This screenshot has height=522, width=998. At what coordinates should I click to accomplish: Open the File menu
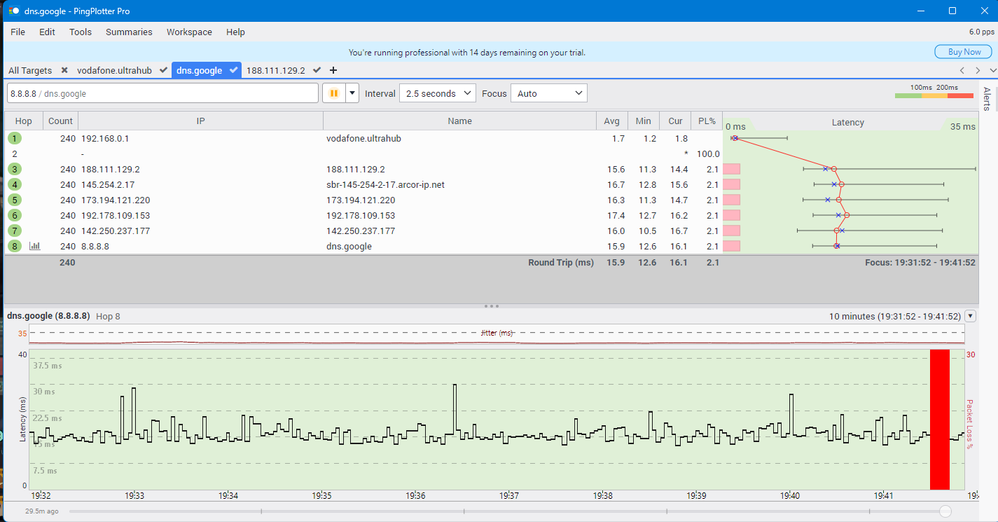point(18,32)
